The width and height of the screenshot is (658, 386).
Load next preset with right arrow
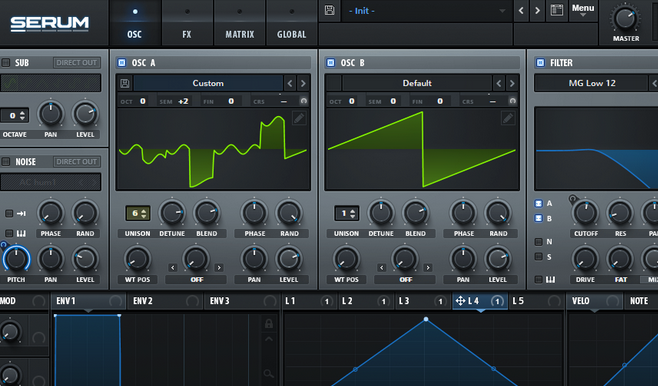pos(537,10)
